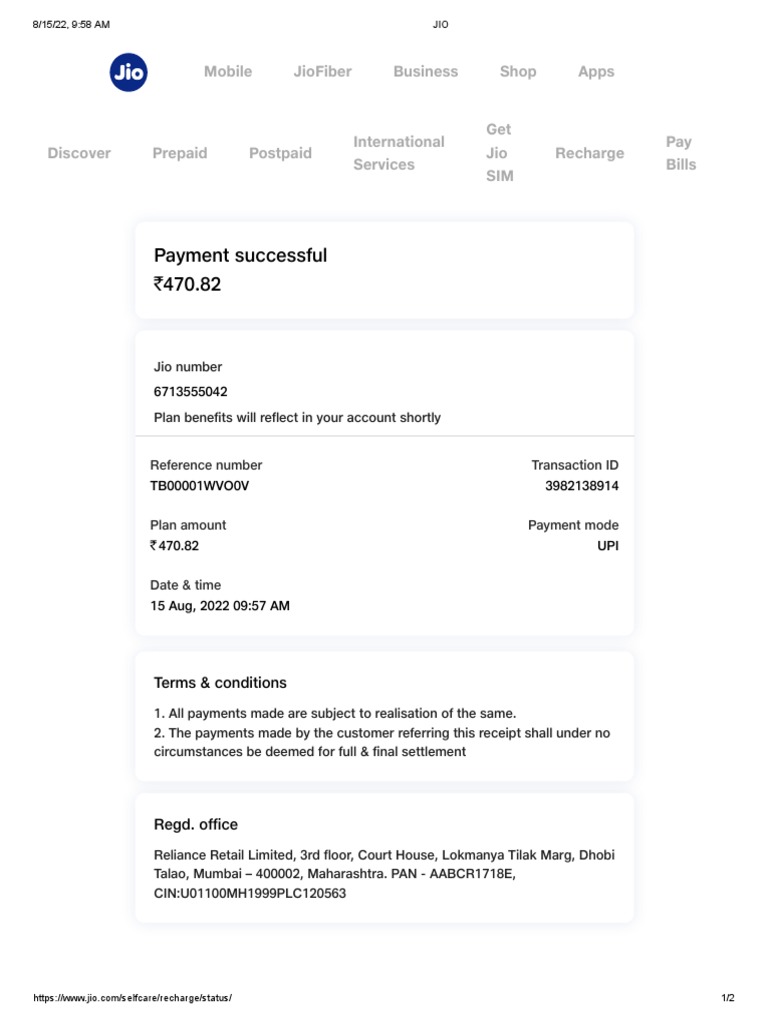Switch to the Discover tab
Image resolution: width=768 pixels, height=1024 pixels.
tap(79, 153)
